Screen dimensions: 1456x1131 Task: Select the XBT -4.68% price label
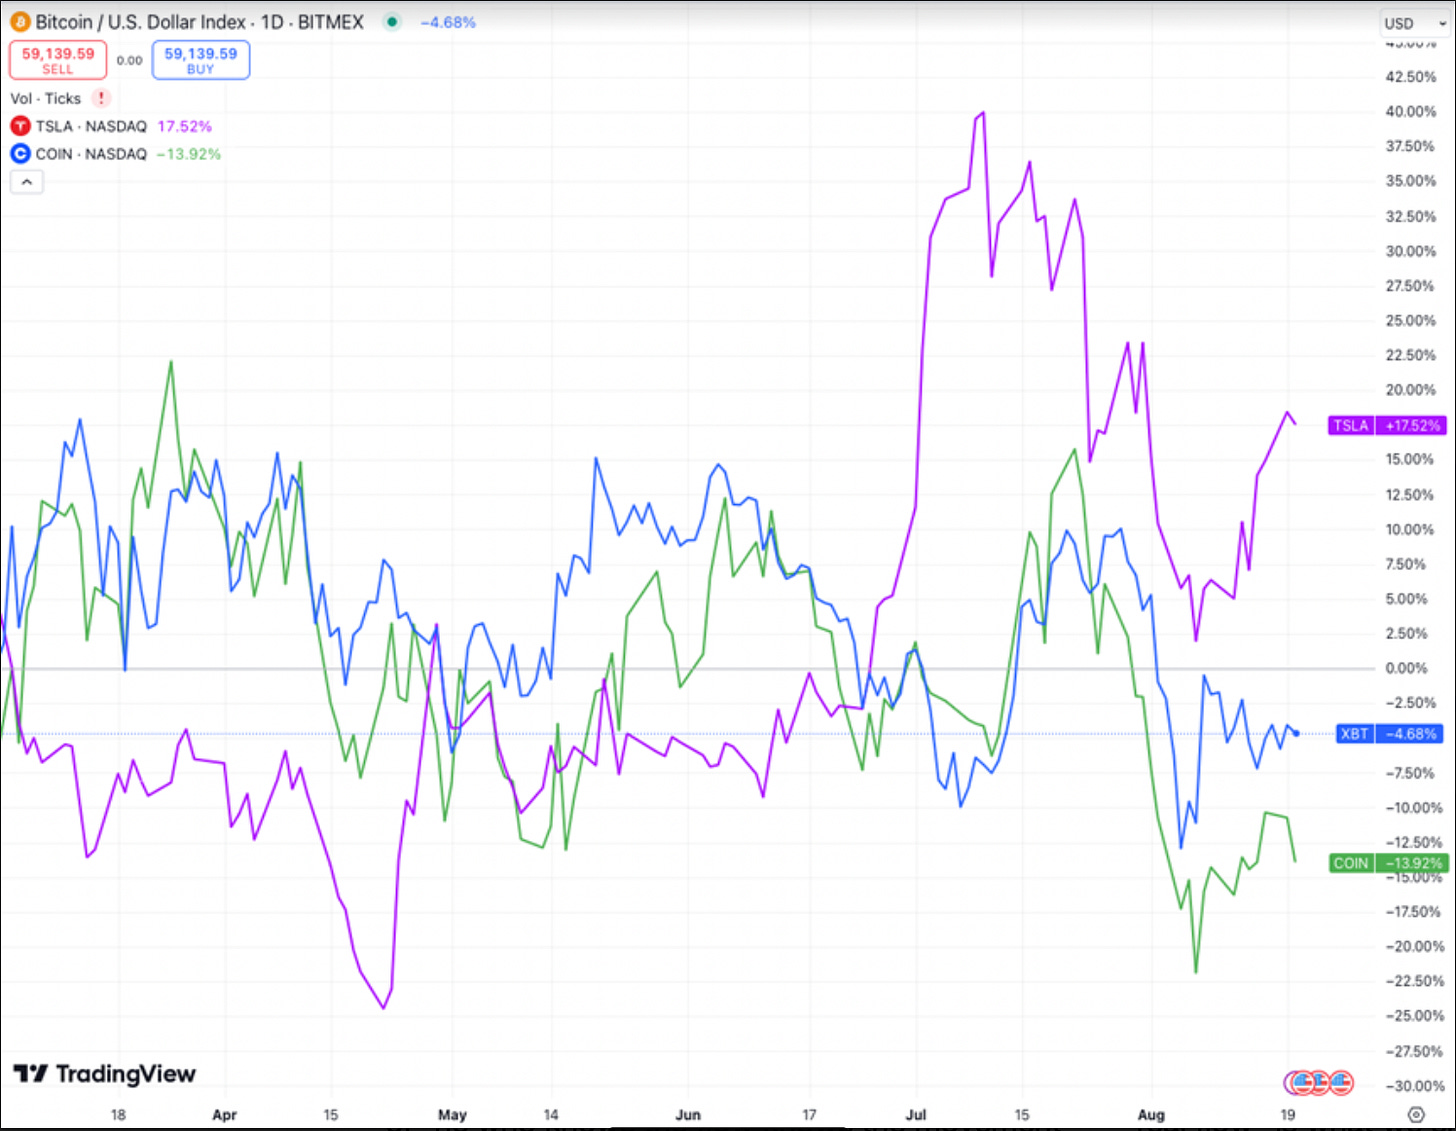click(x=1390, y=734)
